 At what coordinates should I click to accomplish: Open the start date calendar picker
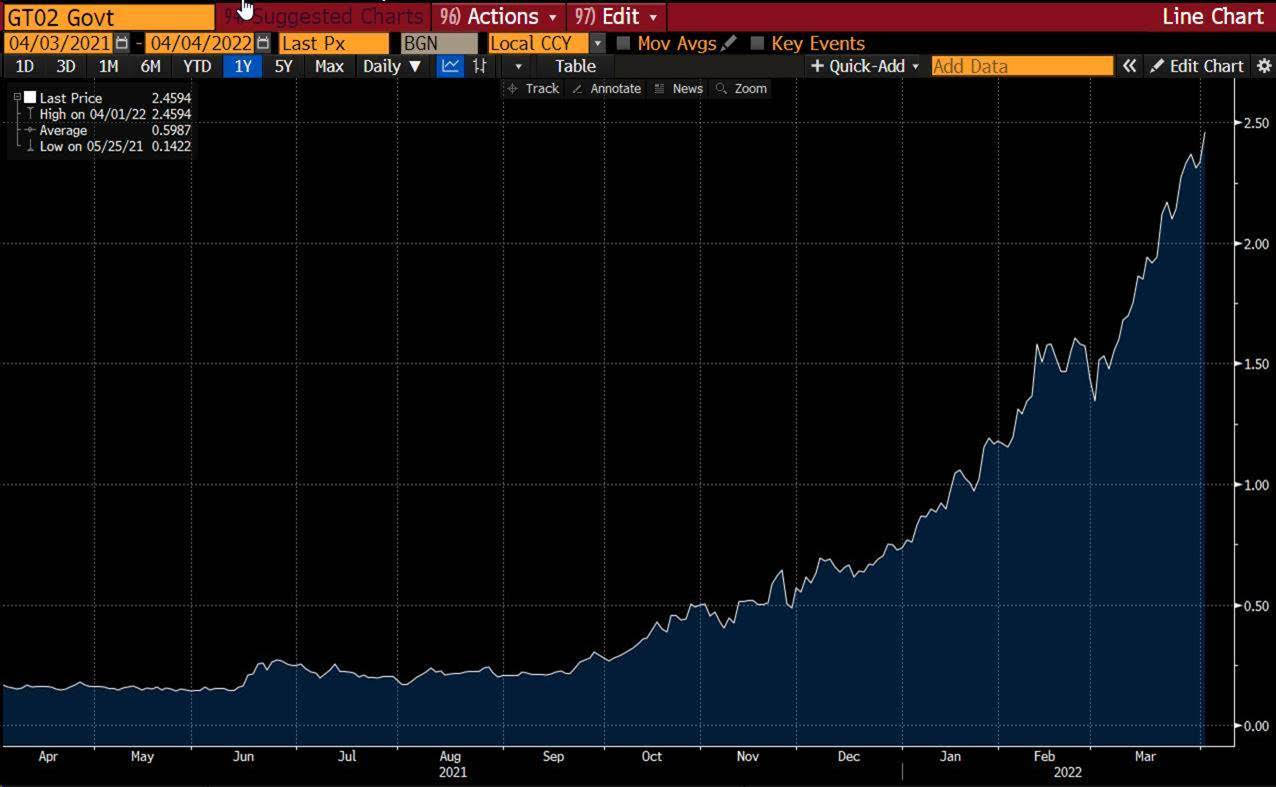tap(122, 43)
